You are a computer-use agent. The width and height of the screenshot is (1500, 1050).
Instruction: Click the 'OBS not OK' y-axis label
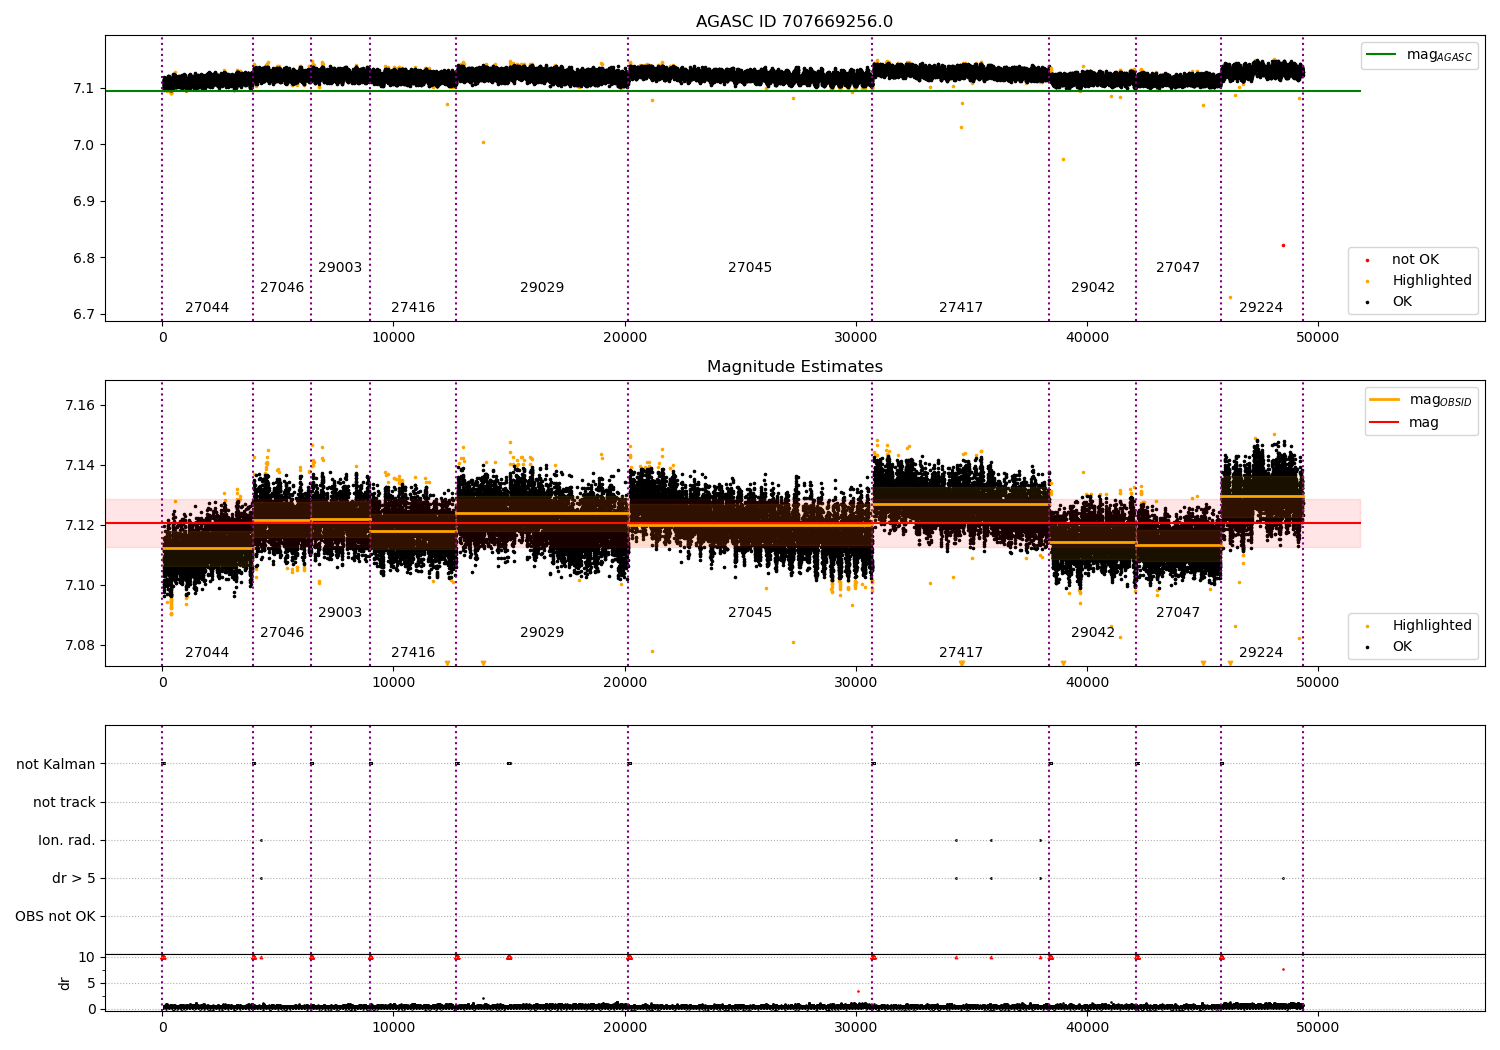pos(56,917)
